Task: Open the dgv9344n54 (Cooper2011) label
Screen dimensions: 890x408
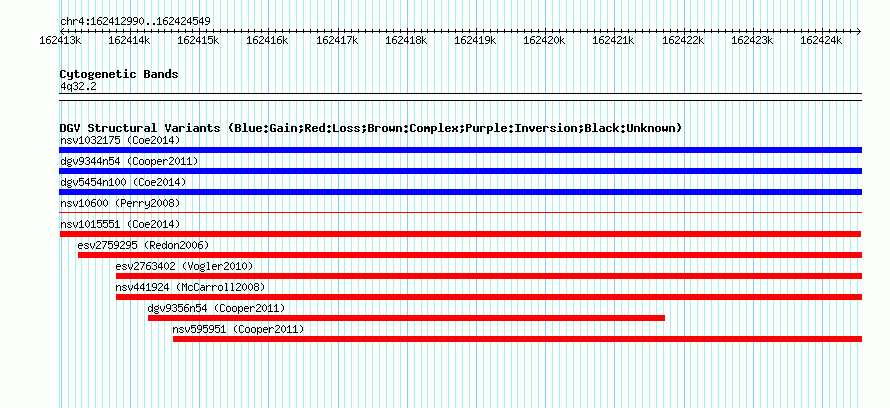Action: [x=129, y=161]
